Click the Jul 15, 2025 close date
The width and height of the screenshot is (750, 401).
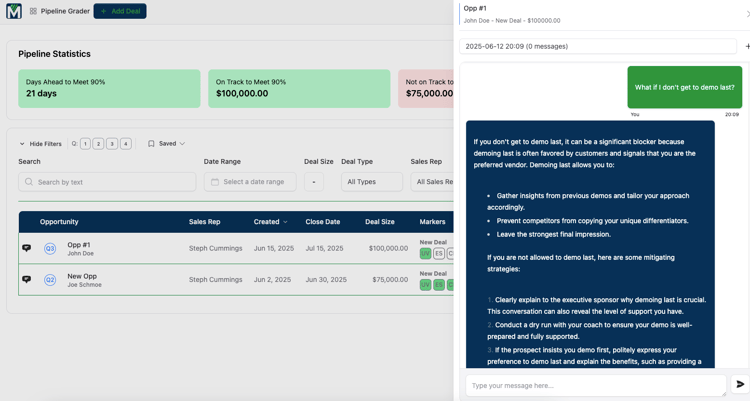(324, 248)
